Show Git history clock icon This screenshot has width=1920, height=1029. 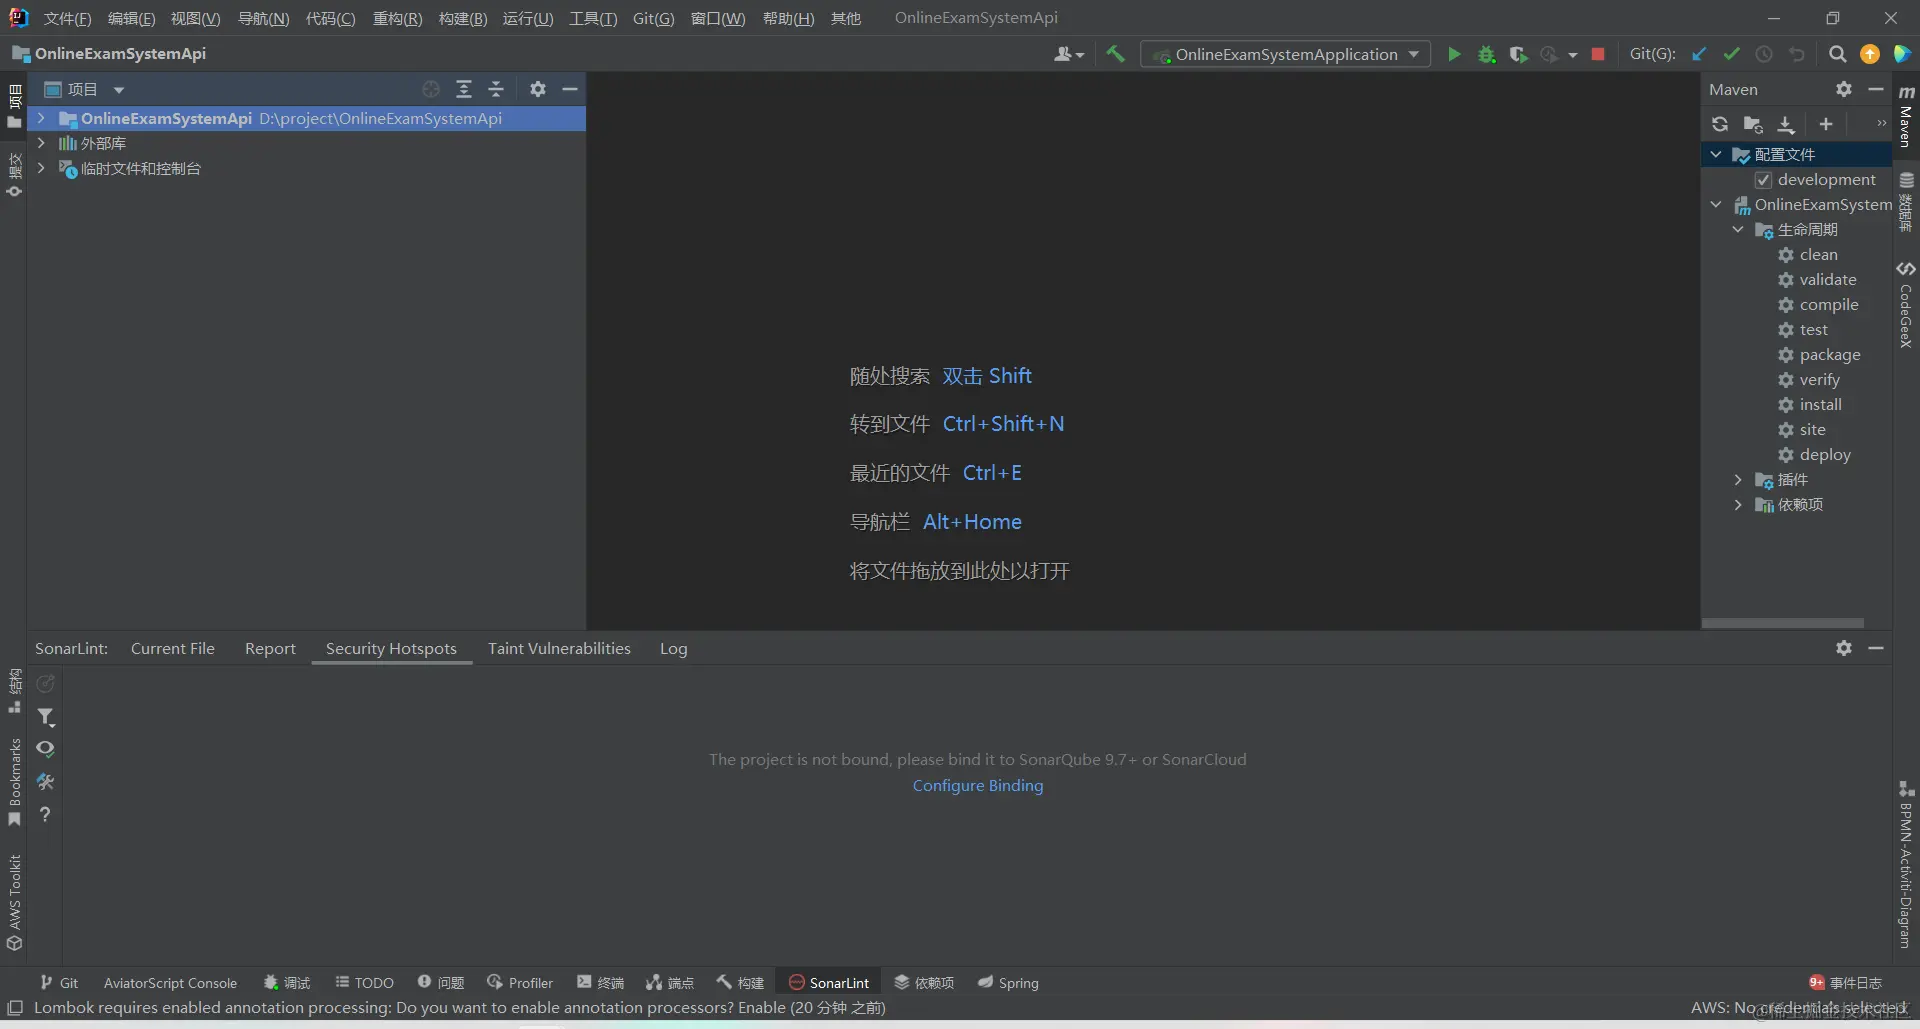coord(1764,54)
